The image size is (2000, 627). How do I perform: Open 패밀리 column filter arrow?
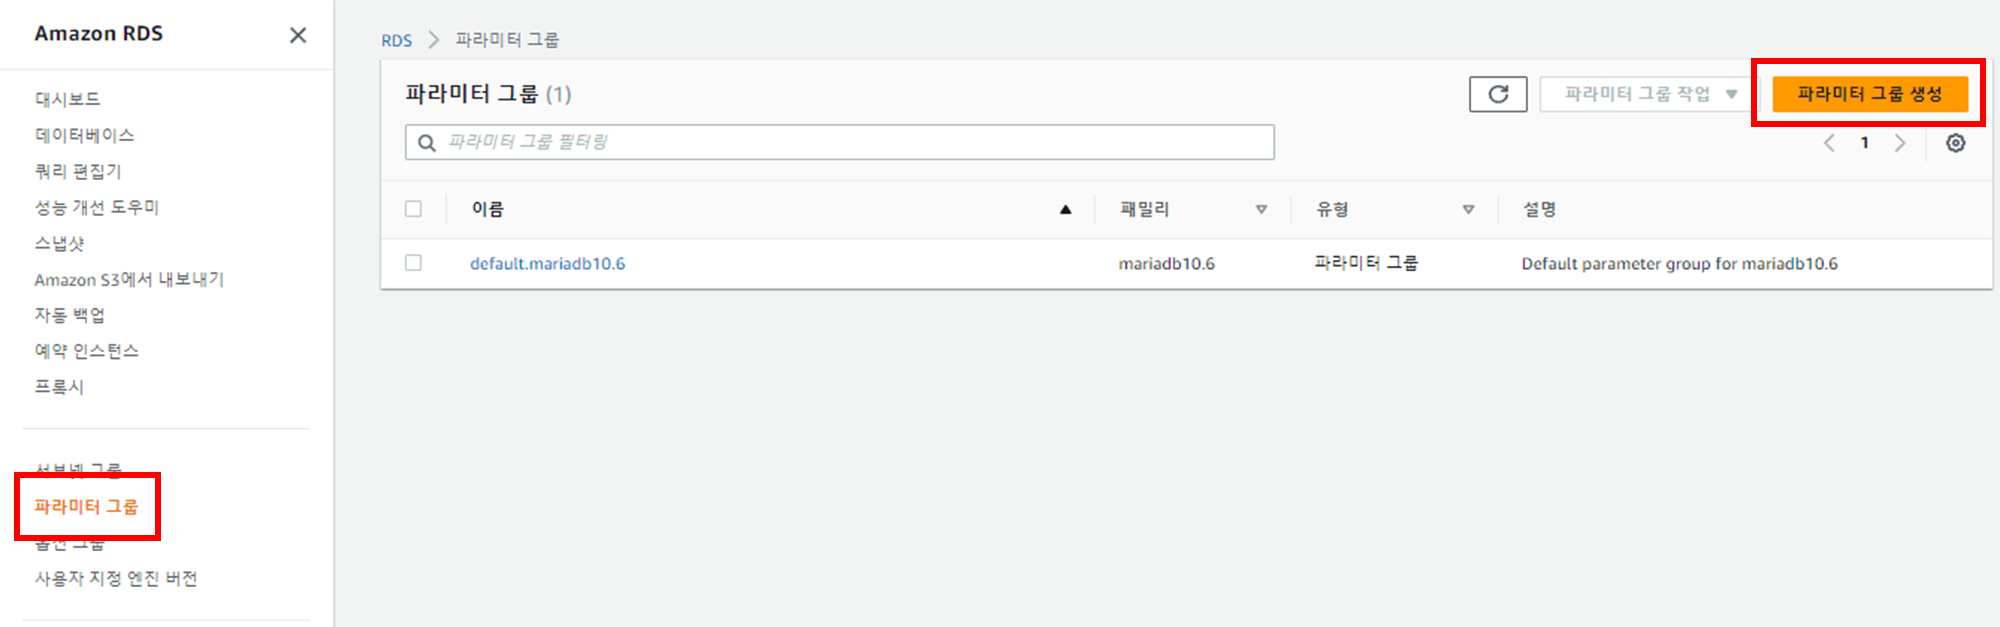(x=1261, y=209)
